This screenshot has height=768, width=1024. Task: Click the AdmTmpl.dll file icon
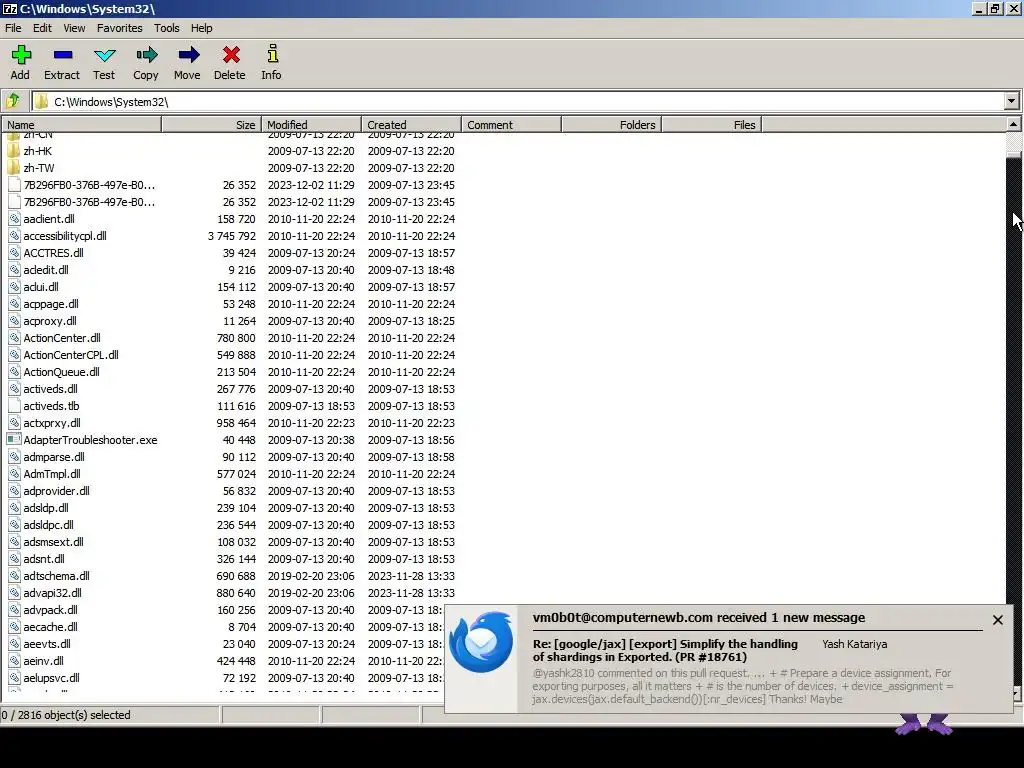coord(14,473)
